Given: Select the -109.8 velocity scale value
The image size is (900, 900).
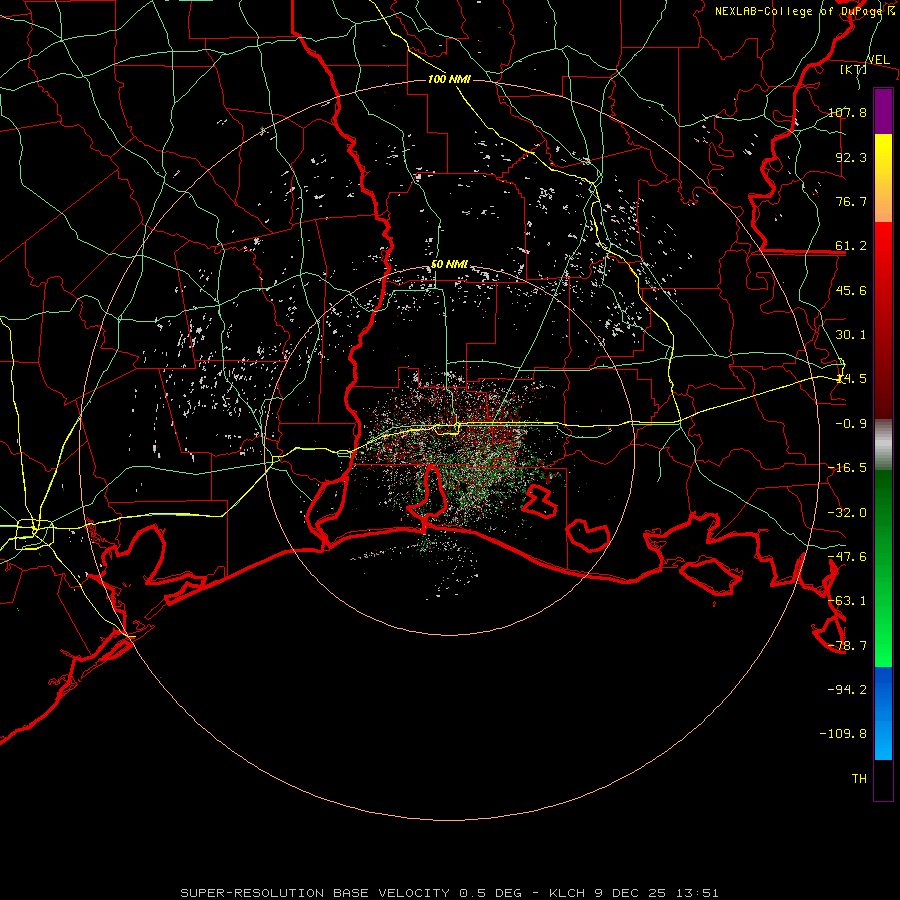Looking at the screenshot, I should (843, 734).
